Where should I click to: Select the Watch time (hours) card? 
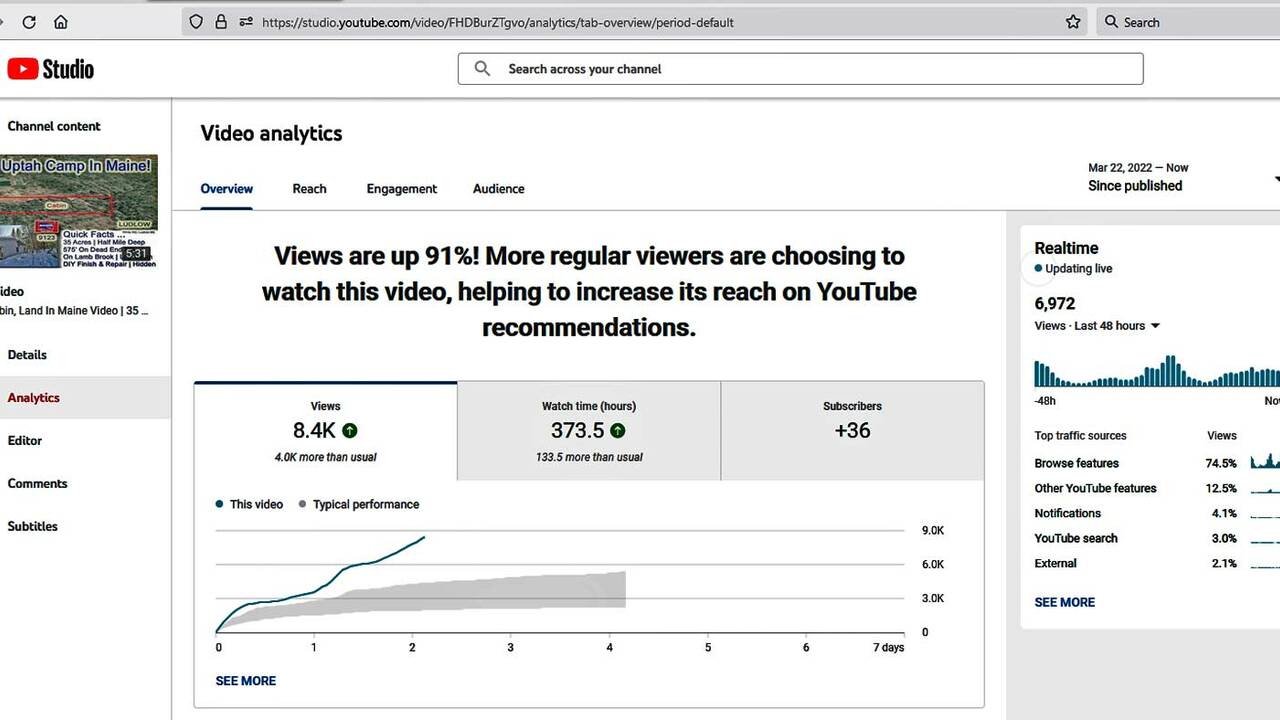point(589,431)
